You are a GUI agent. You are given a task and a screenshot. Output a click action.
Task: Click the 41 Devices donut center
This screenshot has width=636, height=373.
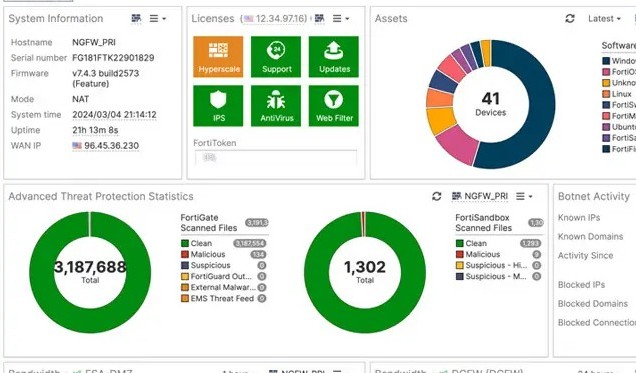tap(490, 104)
